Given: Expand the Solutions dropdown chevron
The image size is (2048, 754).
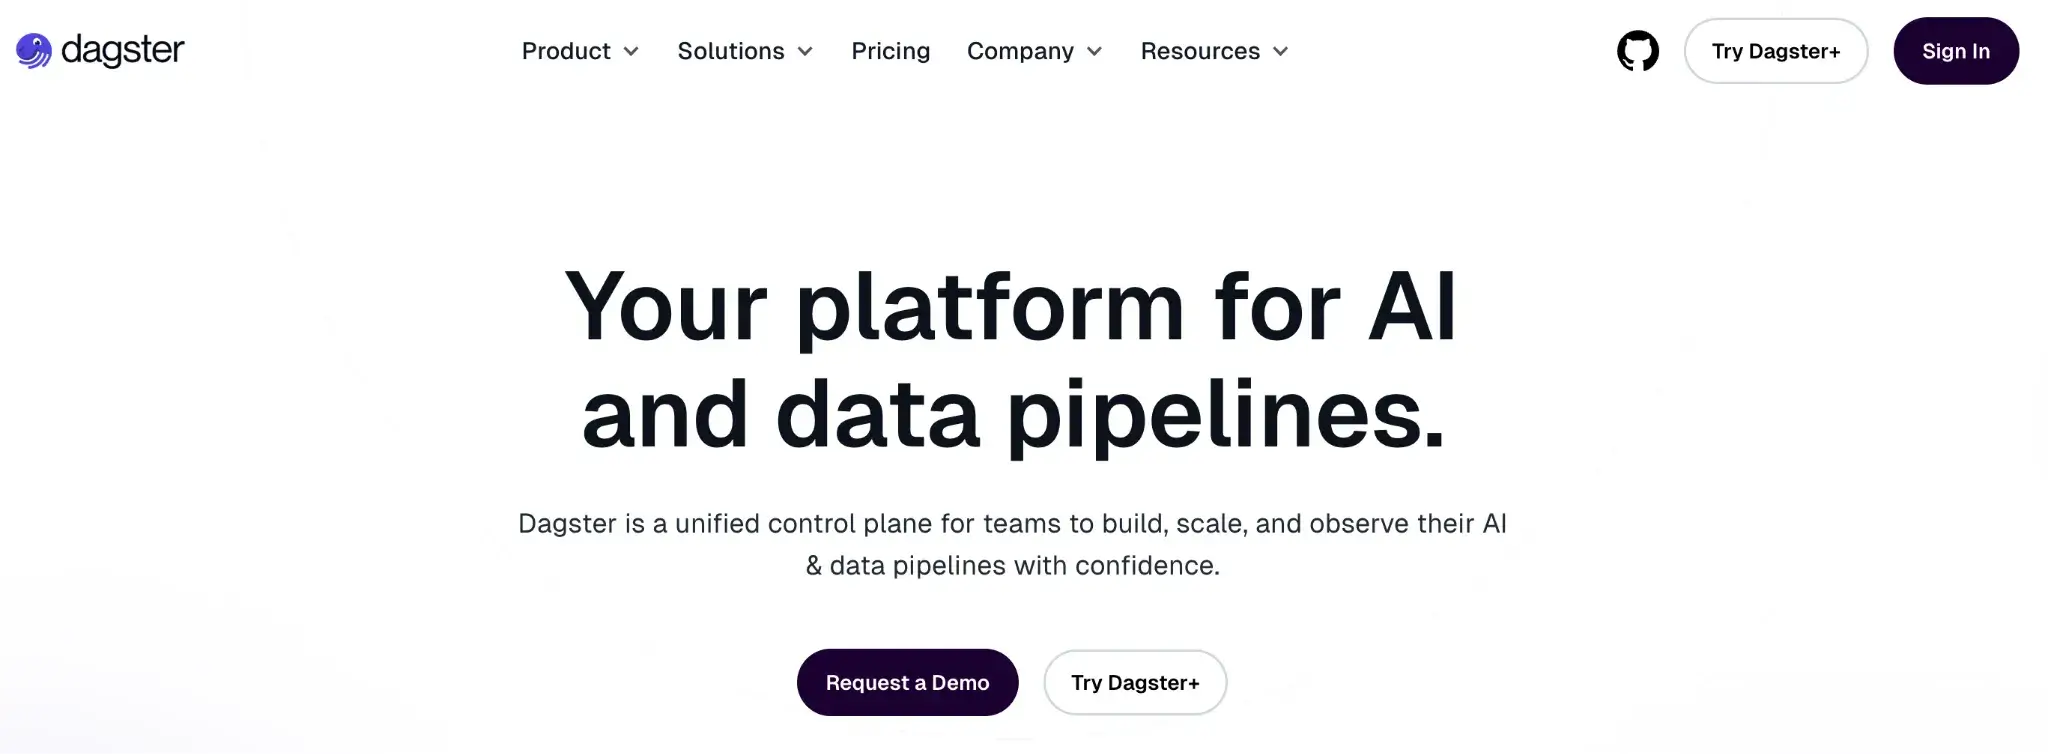Looking at the screenshot, I should tap(805, 52).
